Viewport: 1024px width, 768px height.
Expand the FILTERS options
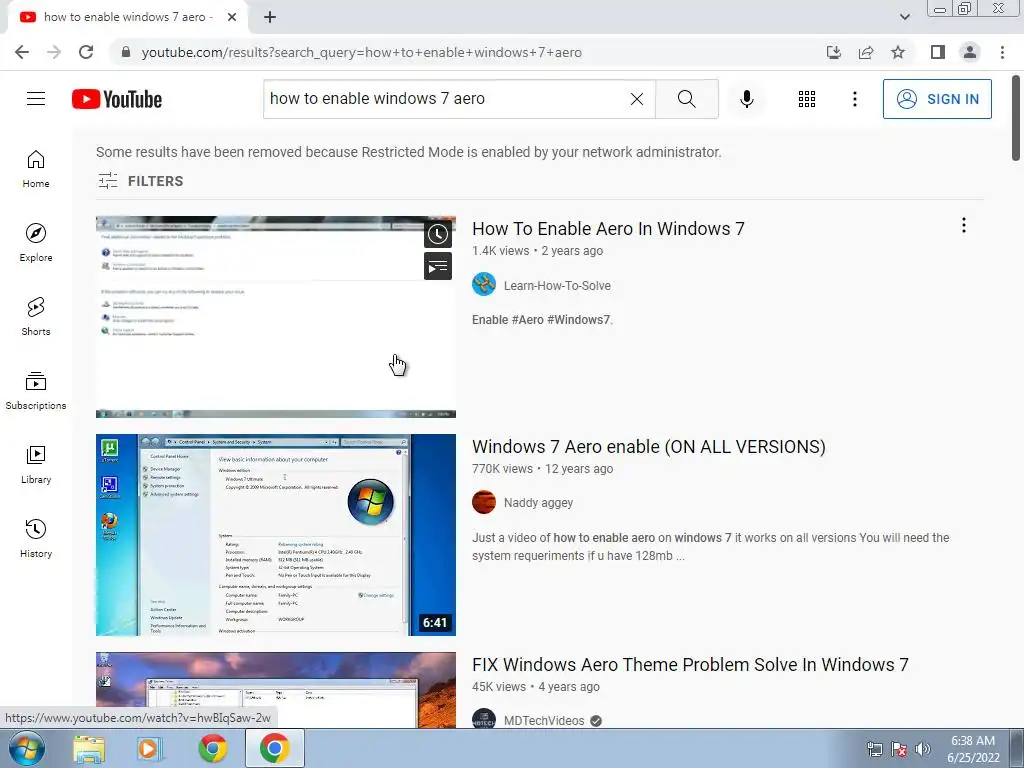[140, 181]
